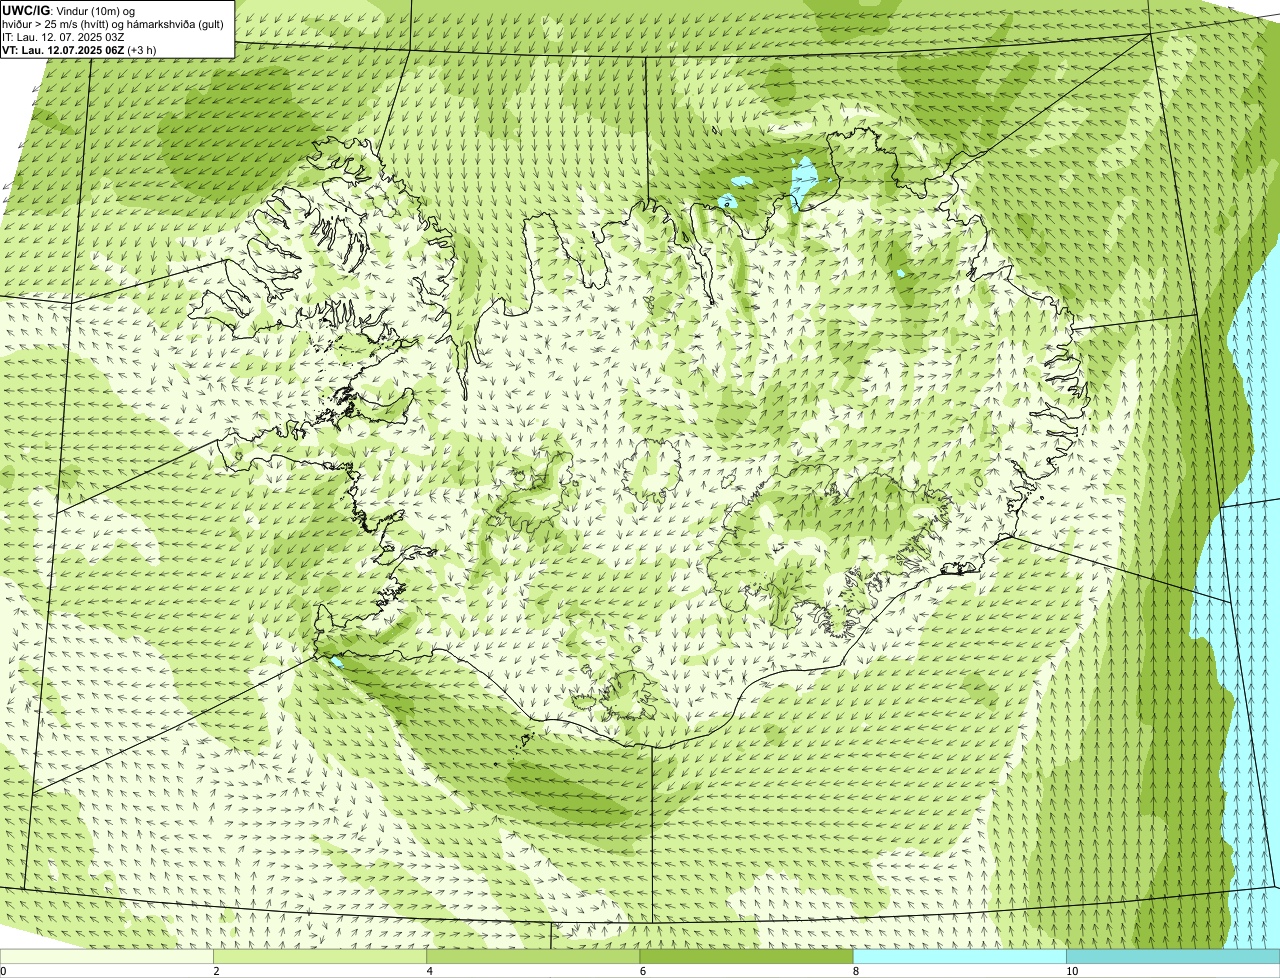Click the '0' tick label on the color scale
Screen dimensions: 1280x978
(3, 971)
